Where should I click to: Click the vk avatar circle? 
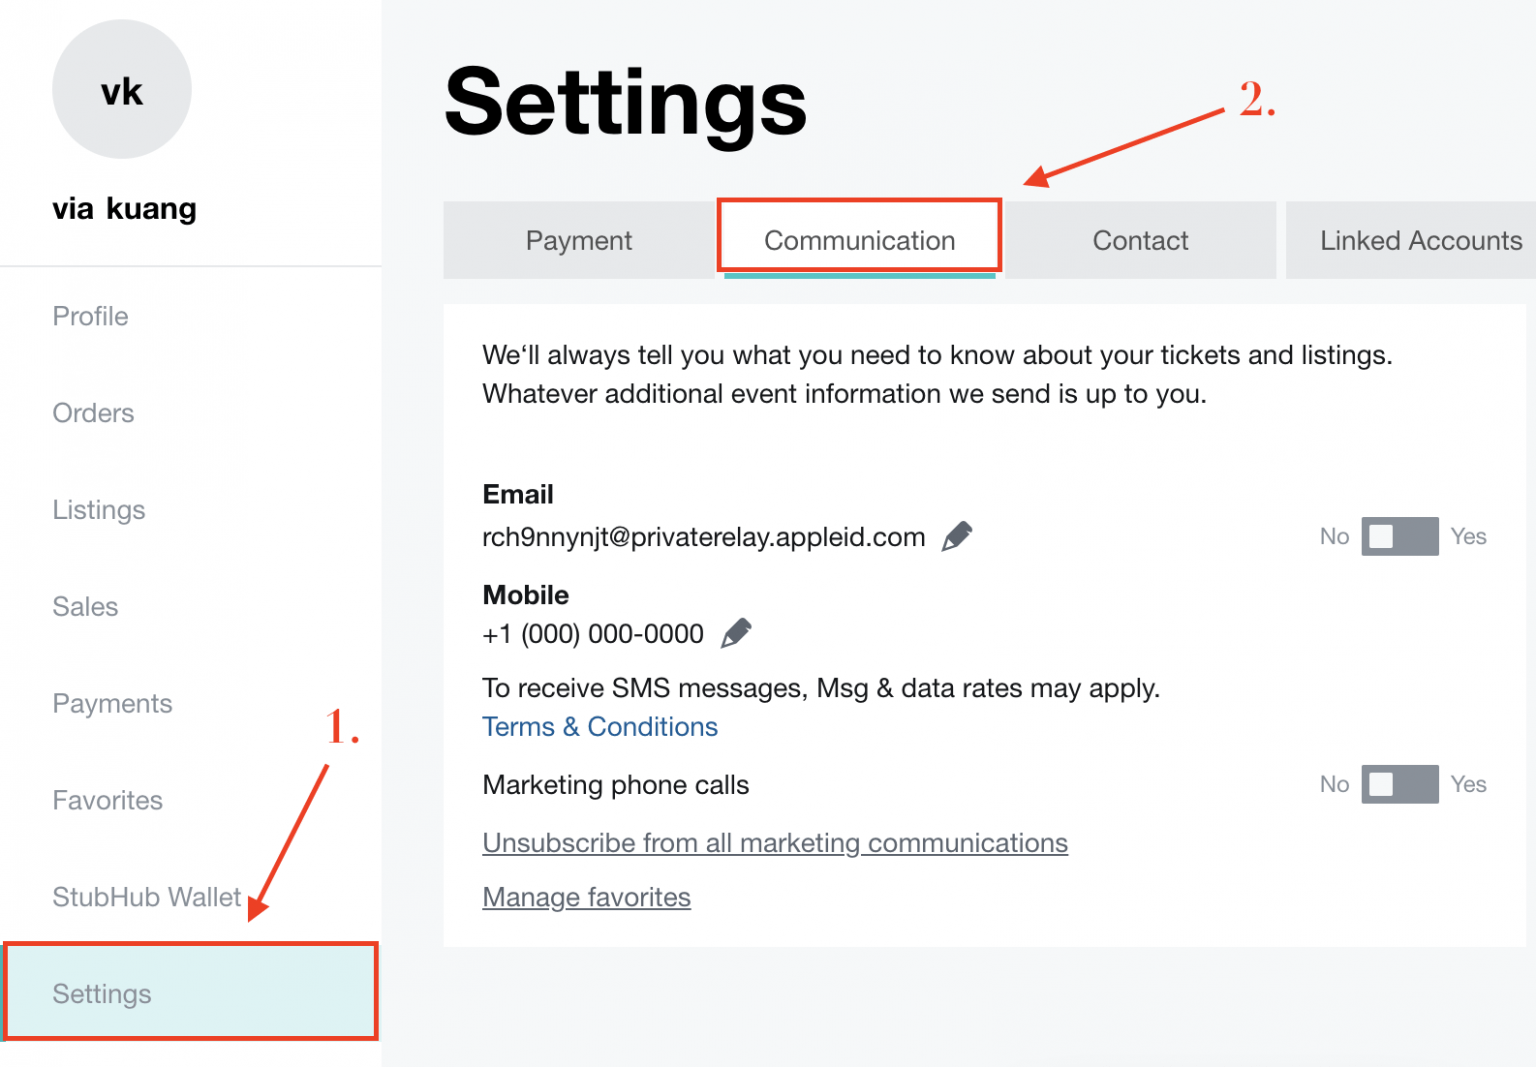click(x=122, y=90)
